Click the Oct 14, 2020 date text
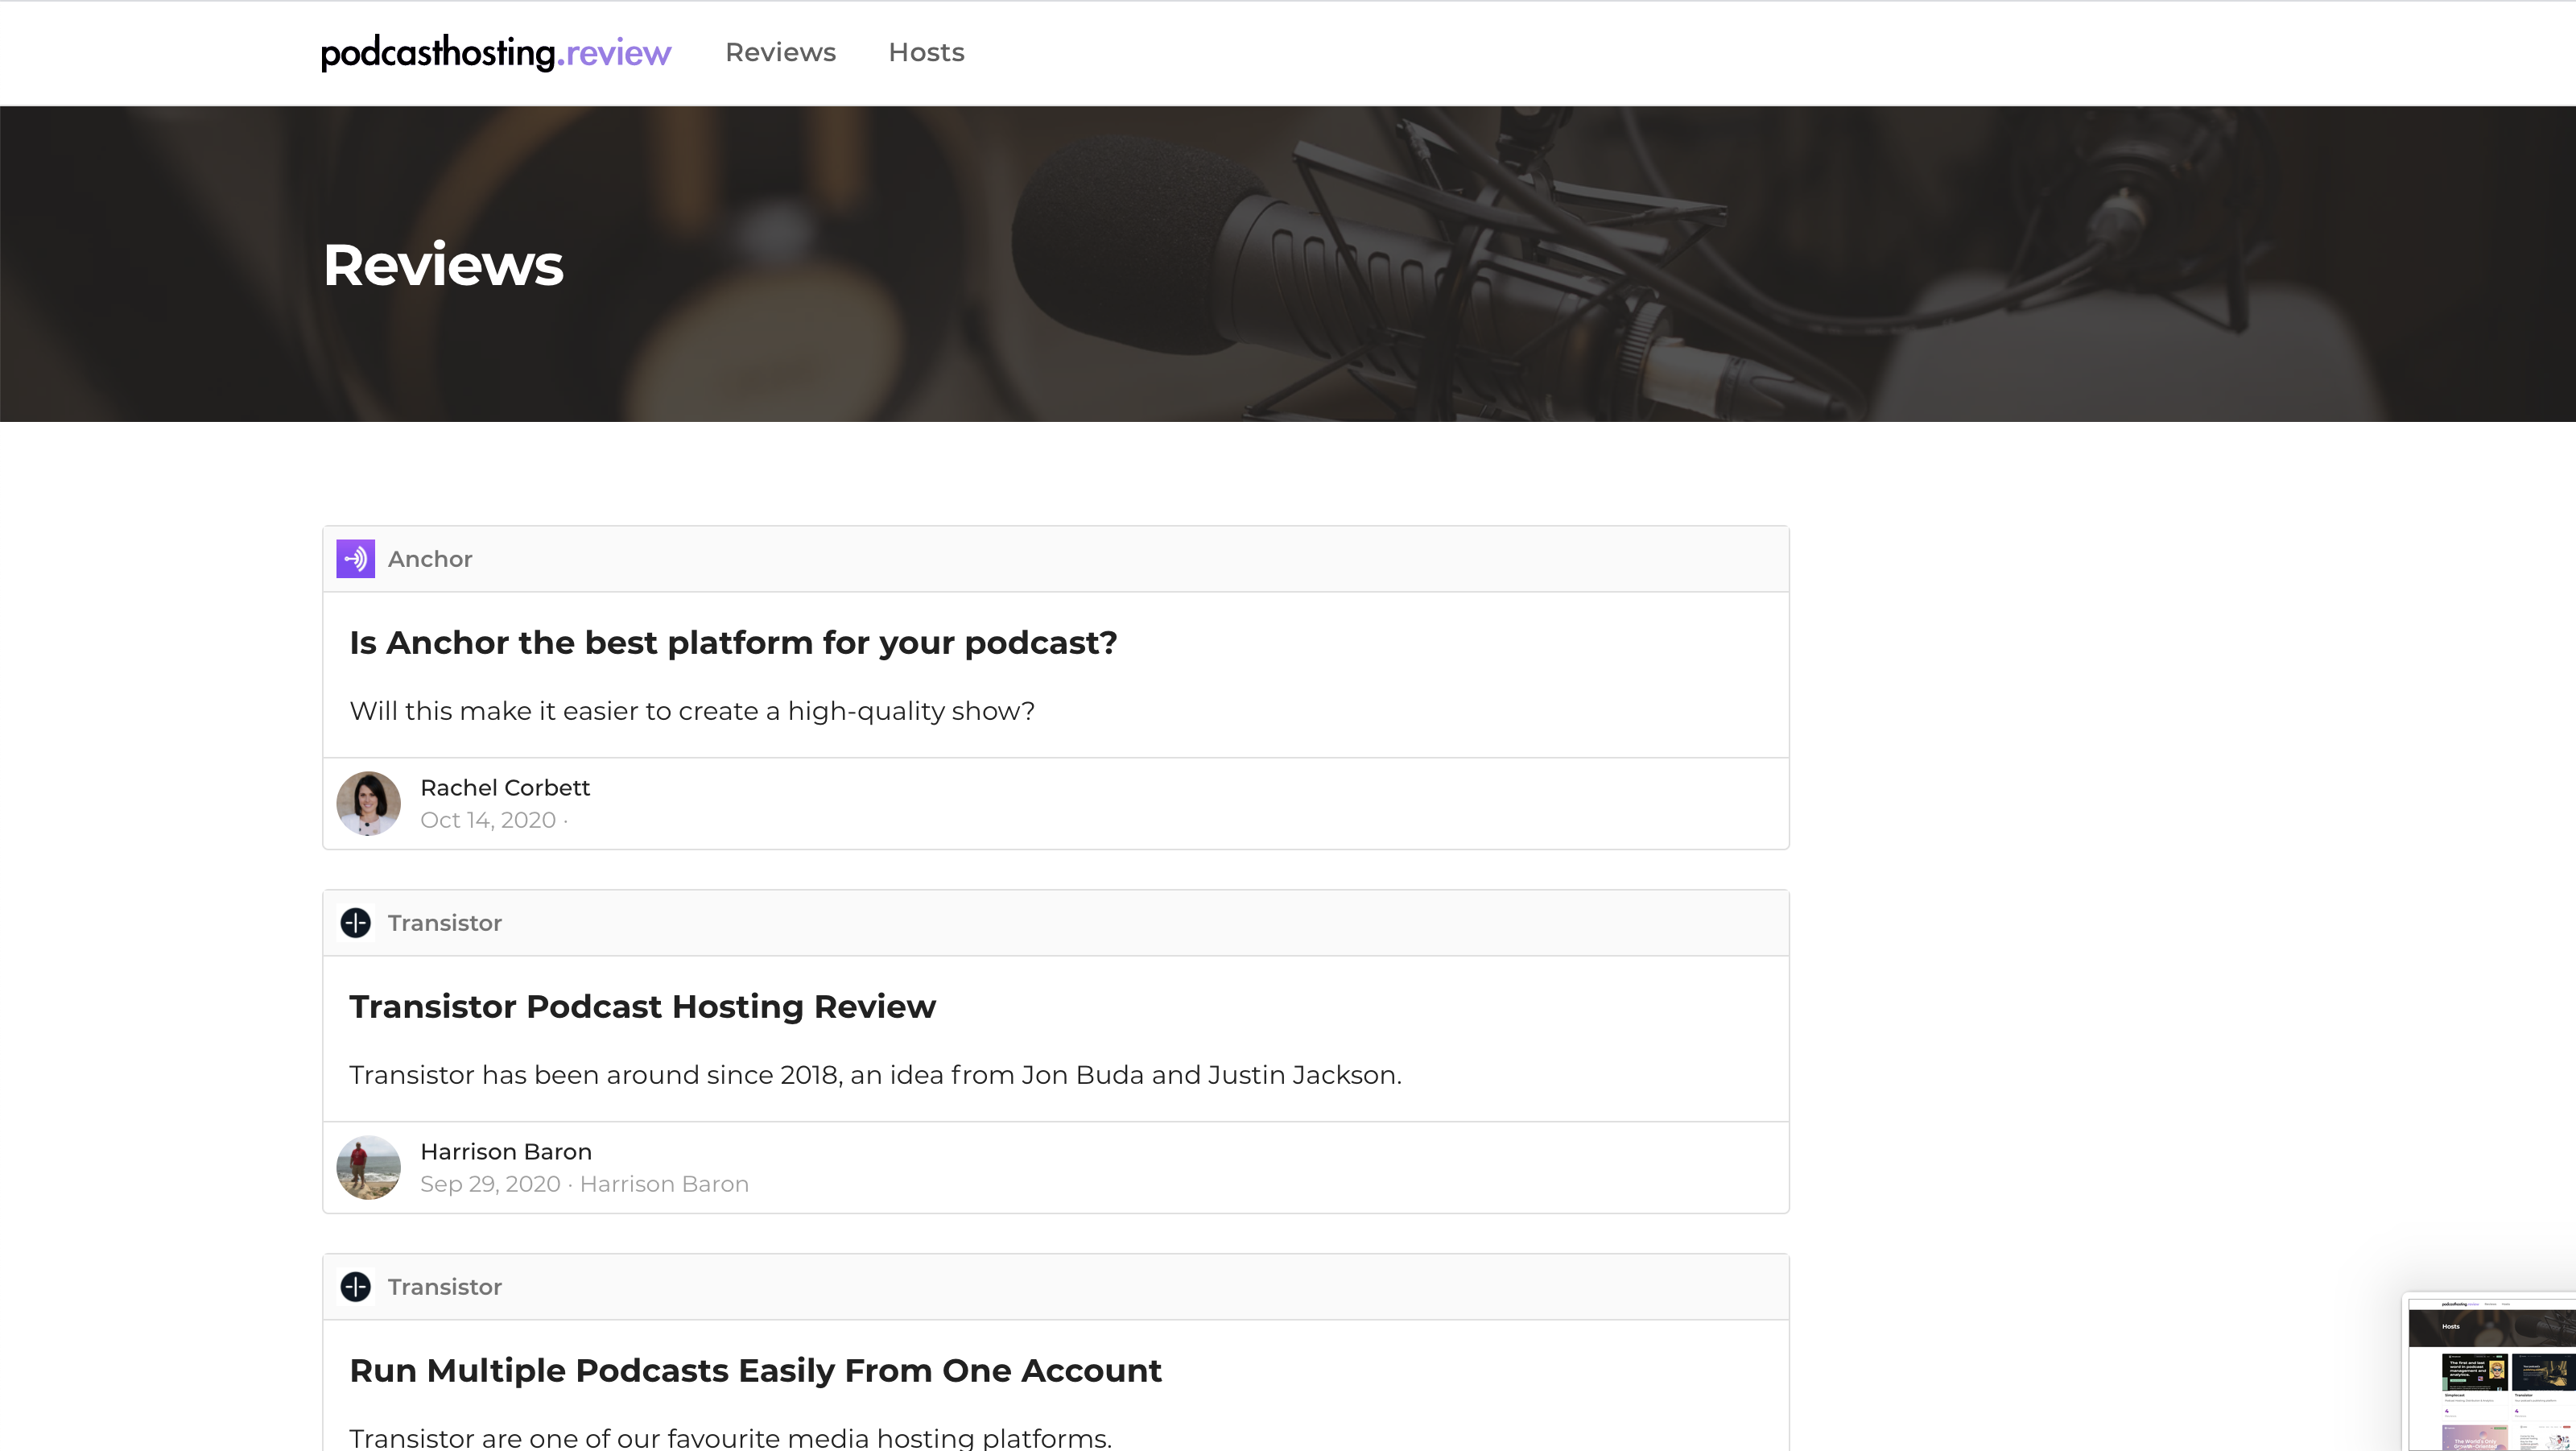Viewport: 2576px width, 1451px height. click(x=487, y=819)
